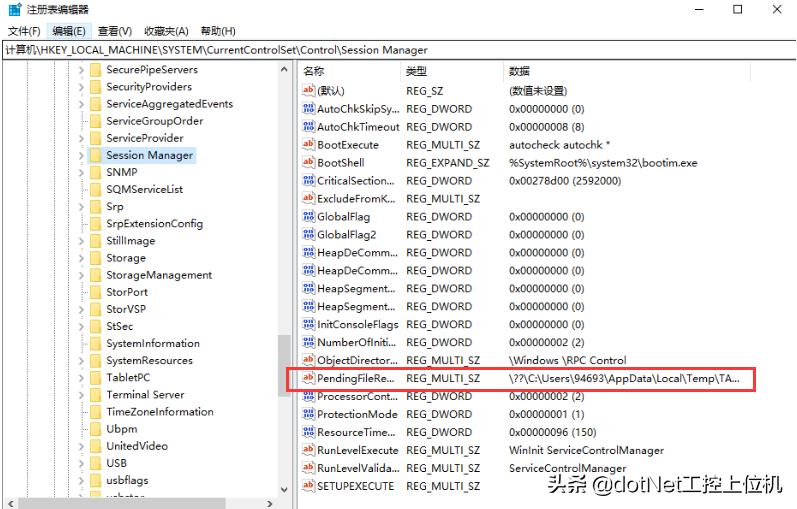Expand the UnitedVideo tree node
Viewport: 797px width, 509px height.
click(81, 446)
